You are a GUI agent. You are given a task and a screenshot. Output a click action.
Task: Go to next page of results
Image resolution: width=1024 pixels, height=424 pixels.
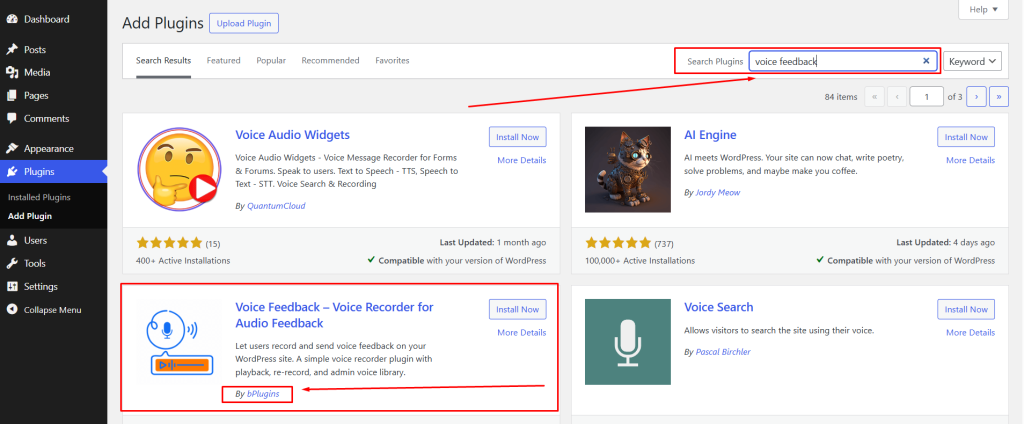975,97
